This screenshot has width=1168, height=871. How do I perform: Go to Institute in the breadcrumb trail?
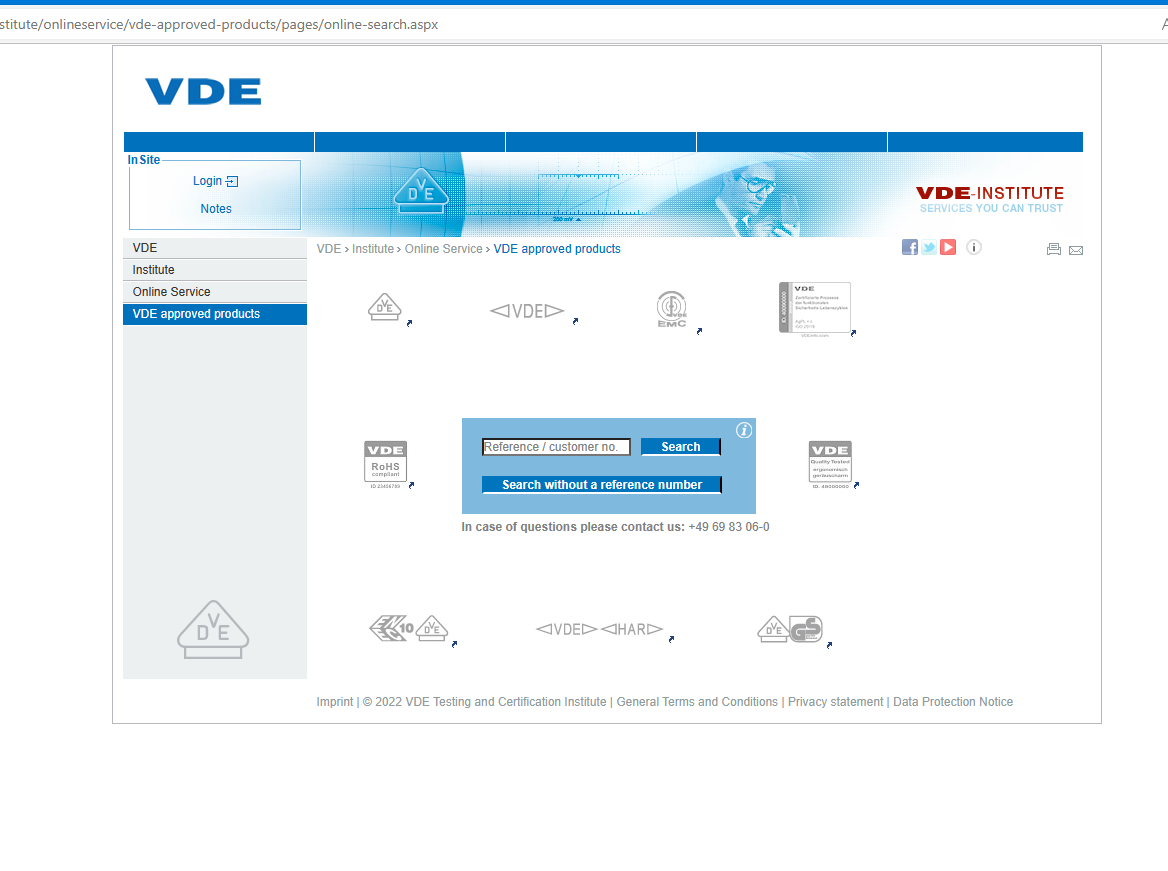pyautogui.click(x=372, y=249)
